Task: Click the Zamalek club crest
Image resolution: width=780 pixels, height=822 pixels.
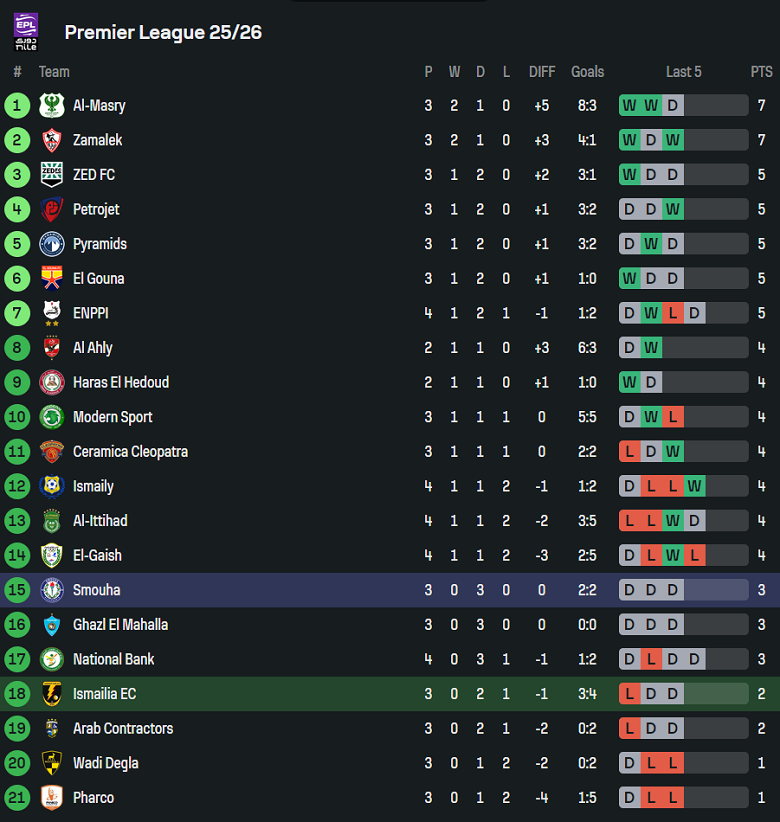Action: coord(51,140)
